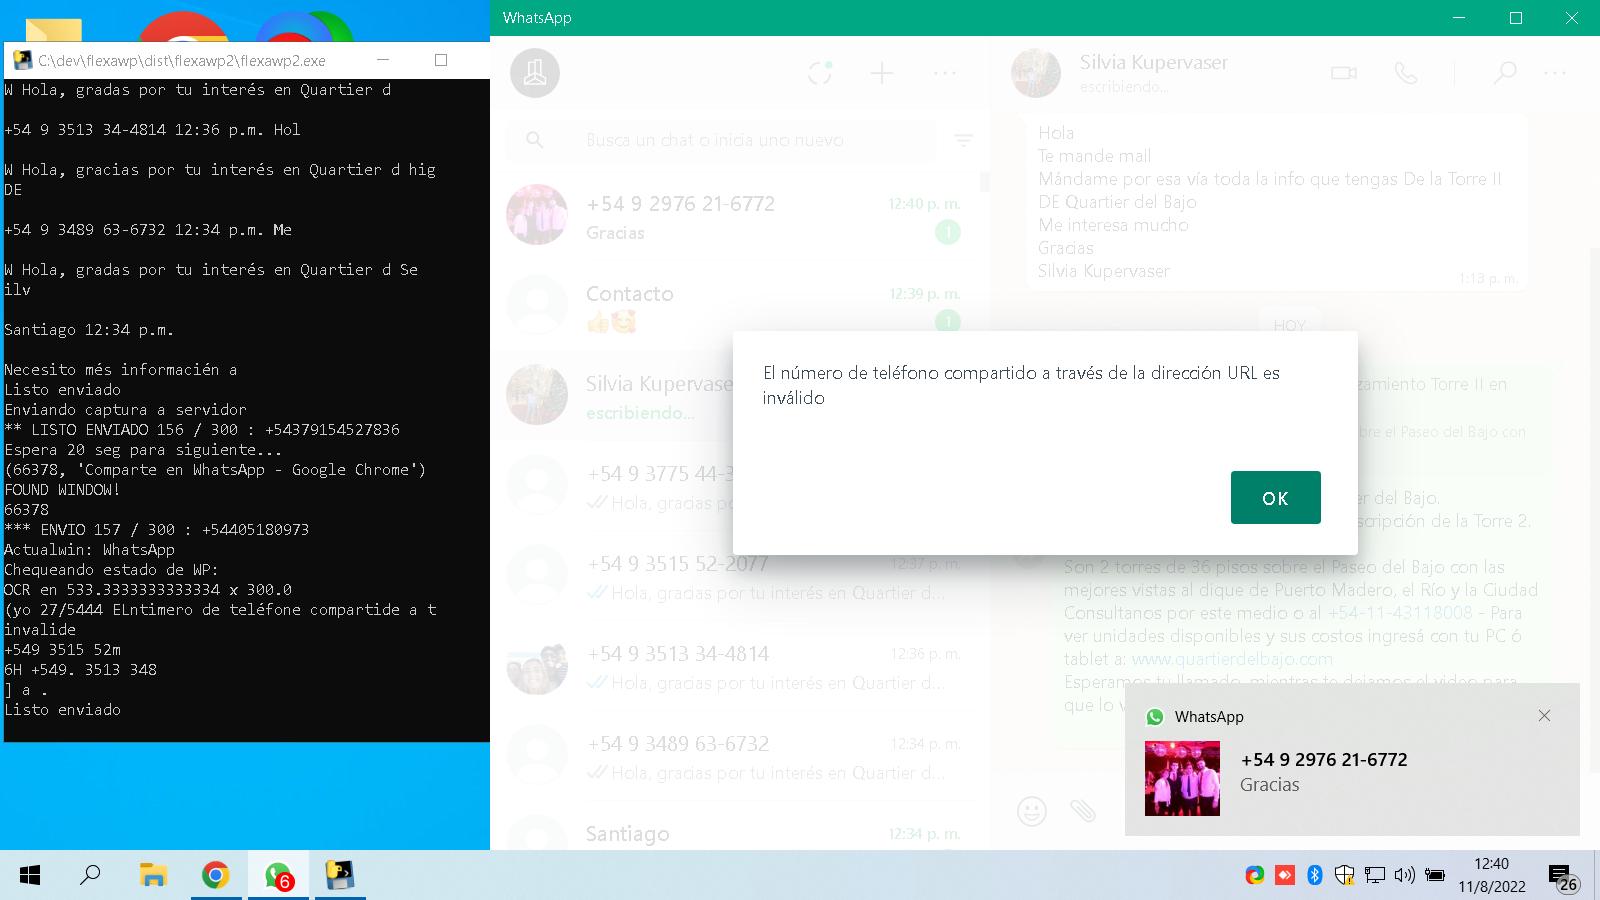Viewport: 1600px width, 900px height.
Task: Click red AnyDesk-style tray icon
Action: (x=1285, y=875)
